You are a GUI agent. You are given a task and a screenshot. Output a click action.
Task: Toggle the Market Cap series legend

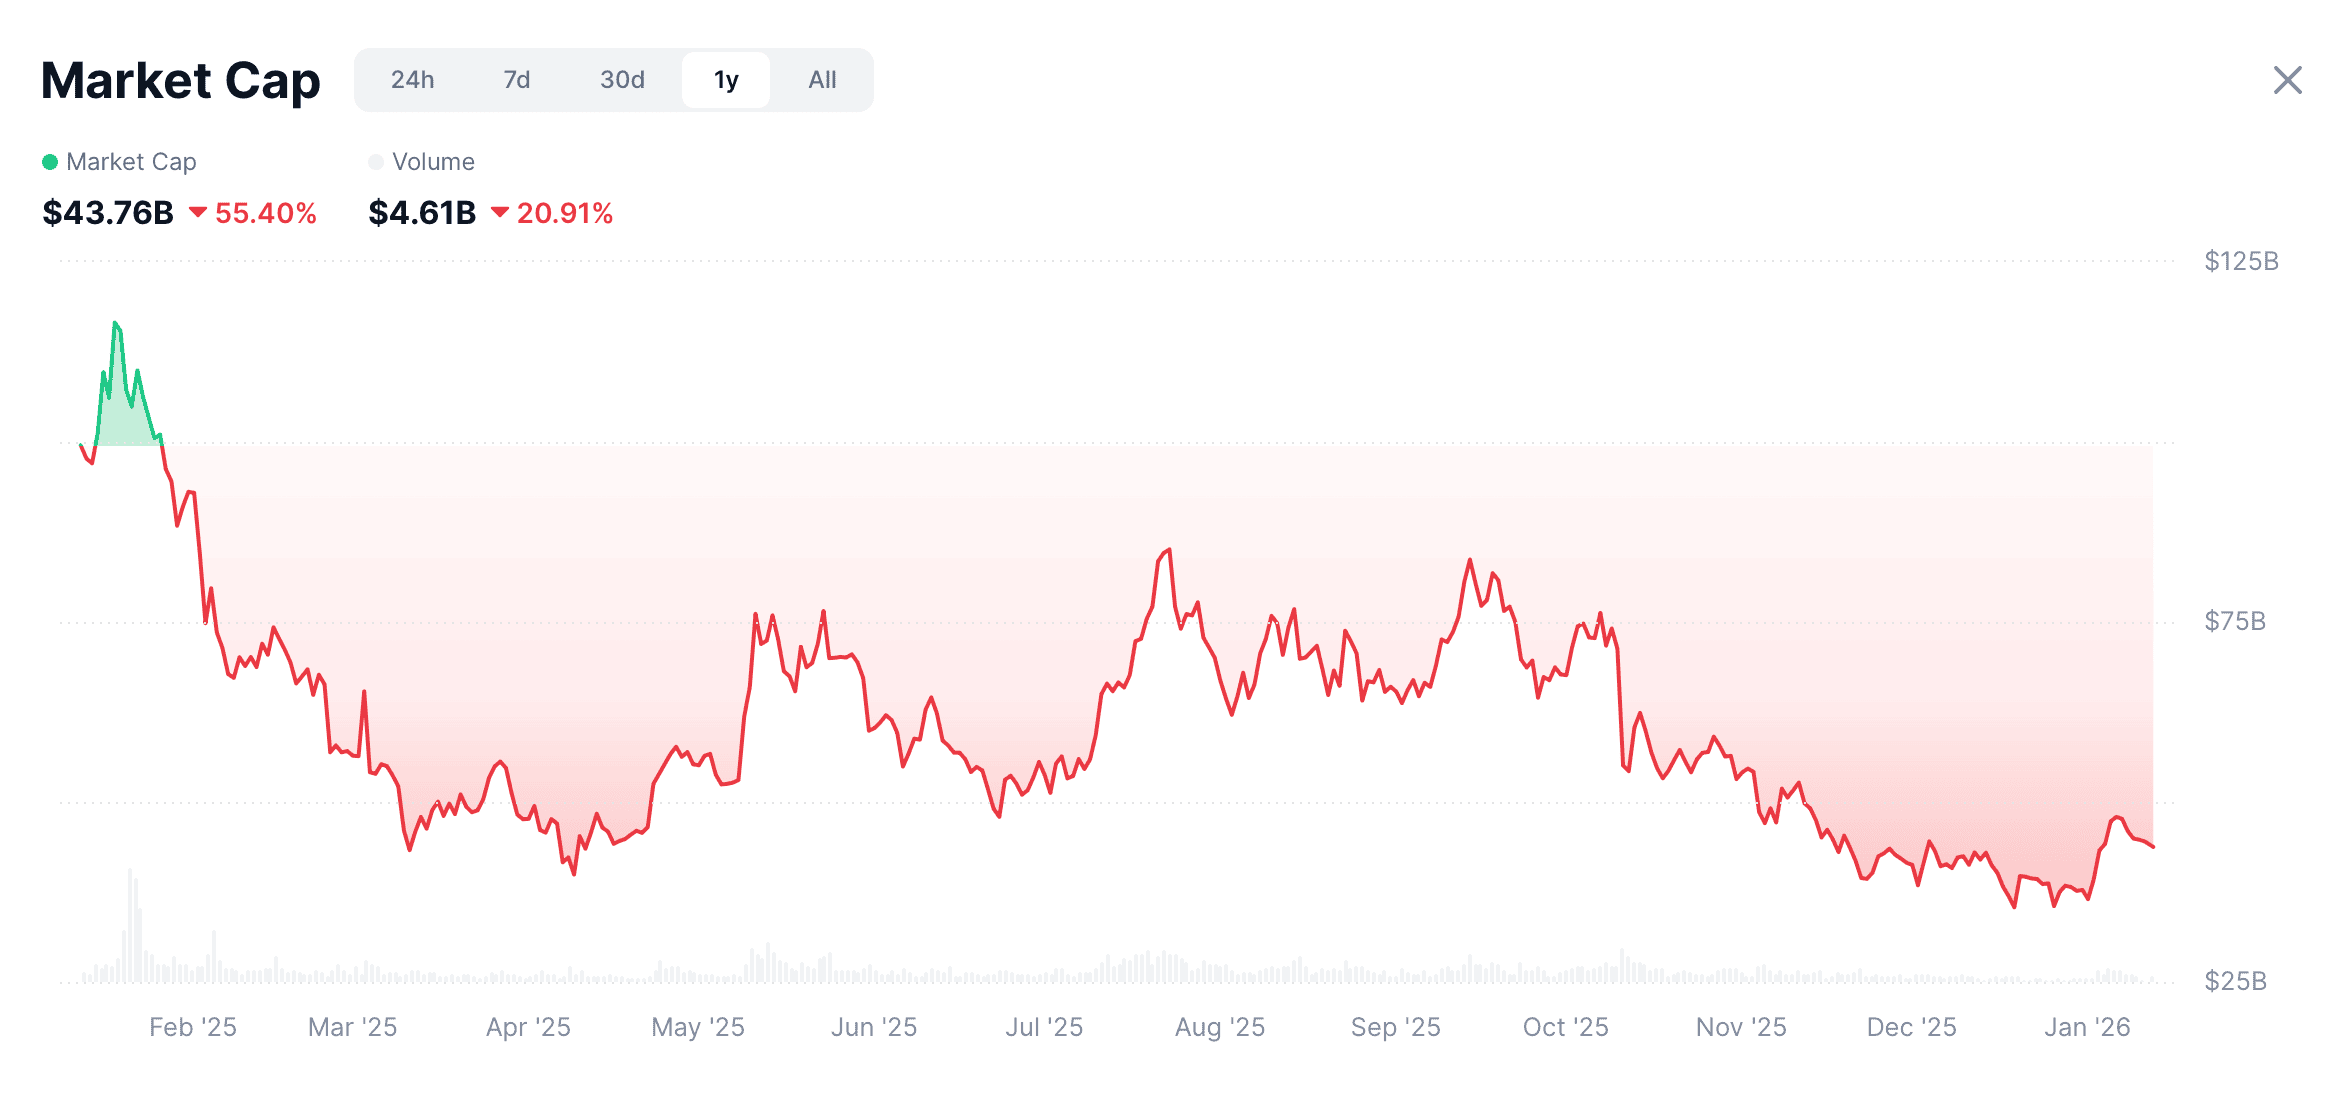coord(131,162)
